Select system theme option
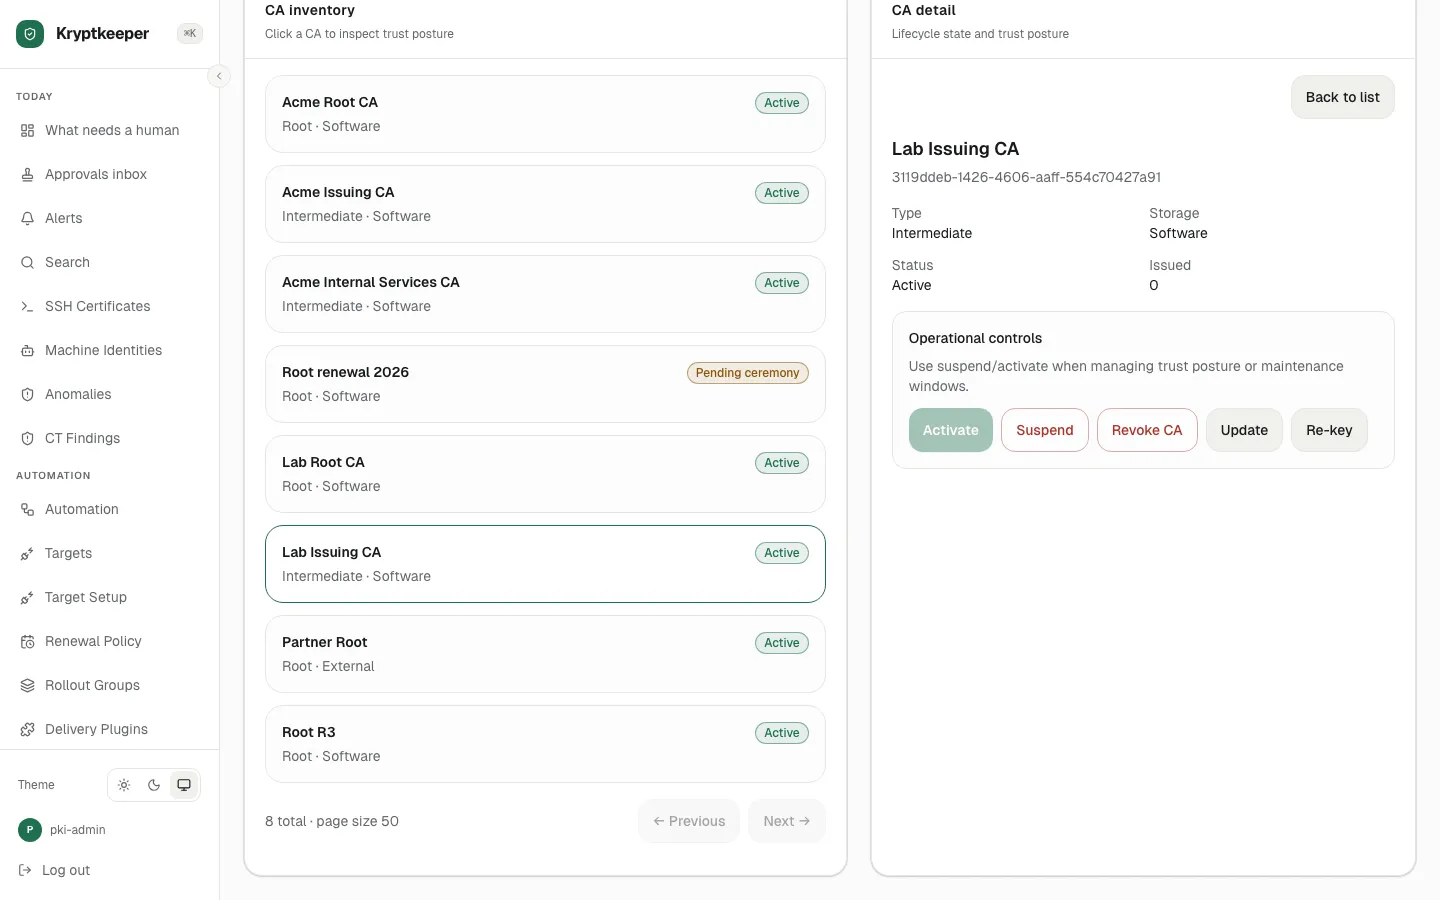Viewport: 1440px width, 900px height. [x=184, y=785]
